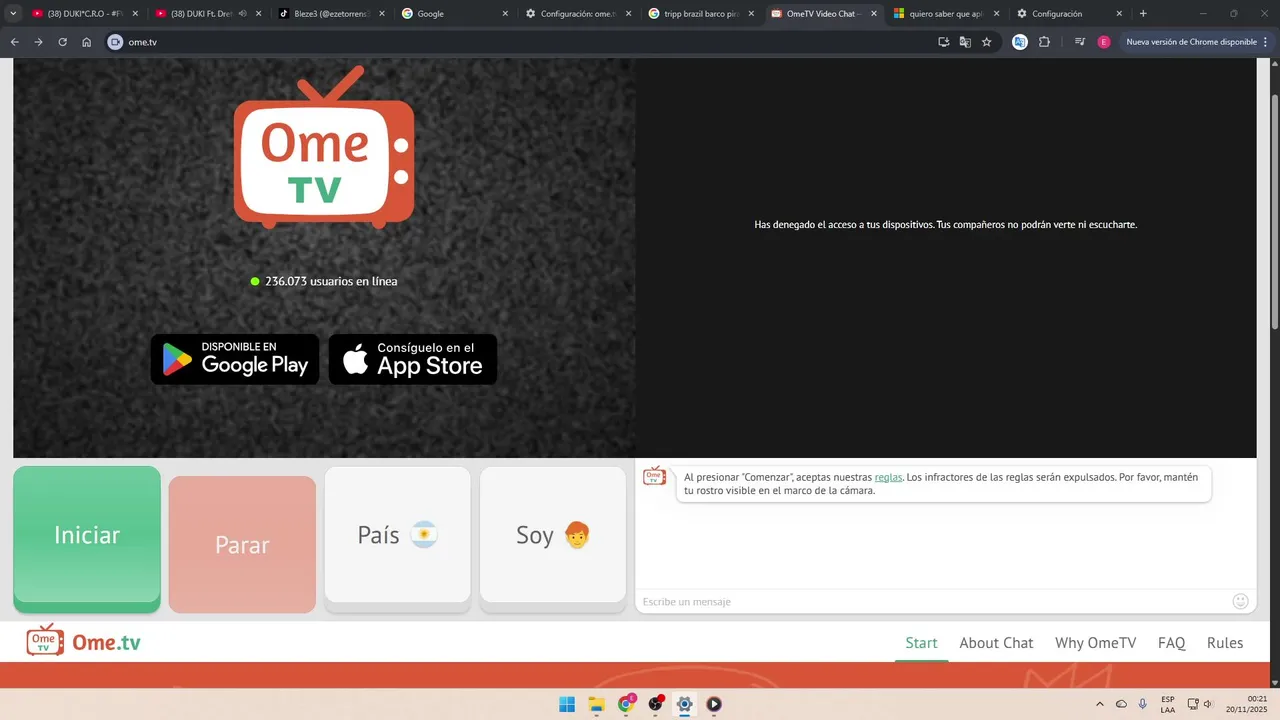Open the reglas link in chat notice
The height and width of the screenshot is (720, 1280).
click(x=888, y=477)
